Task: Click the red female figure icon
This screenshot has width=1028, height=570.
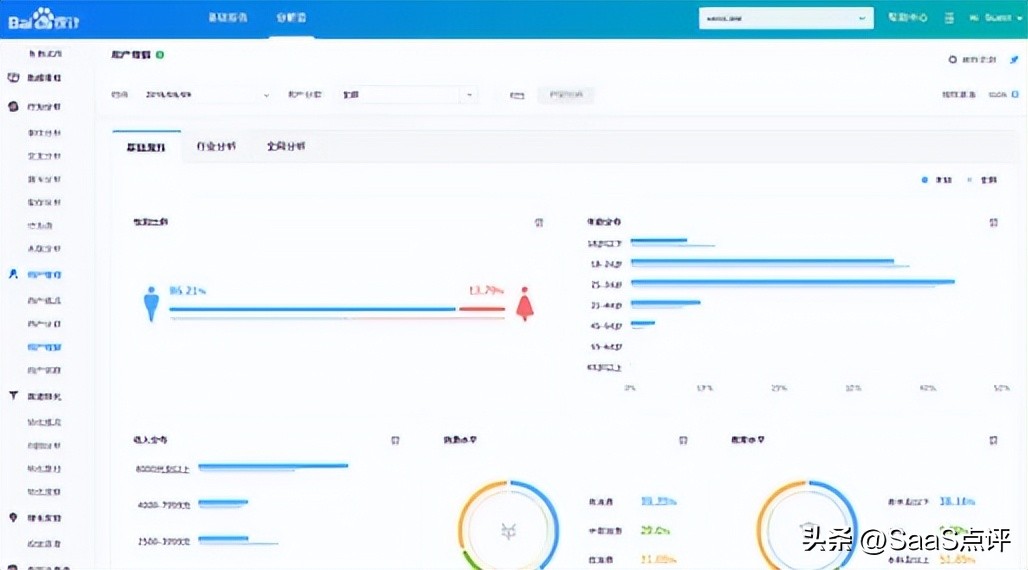Action: pyautogui.click(x=524, y=304)
